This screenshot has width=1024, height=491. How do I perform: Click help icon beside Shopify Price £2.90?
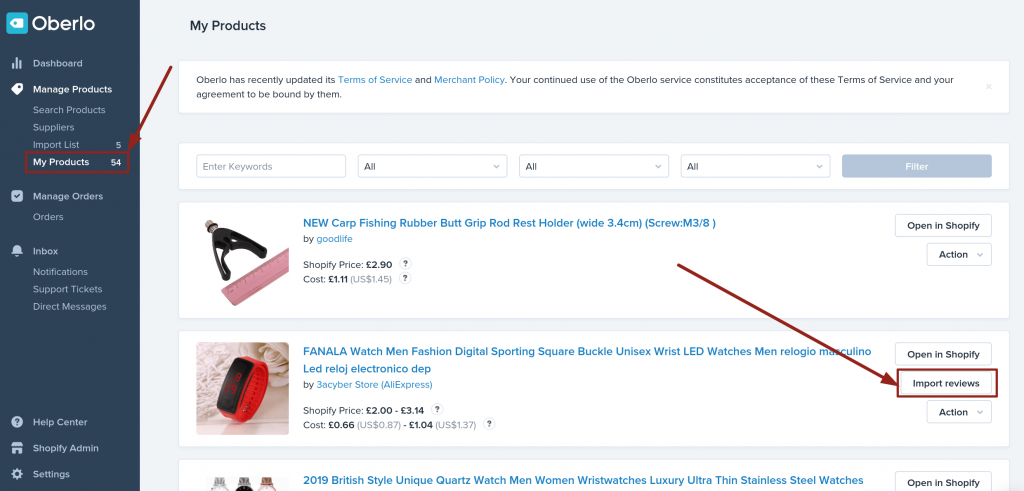tap(406, 264)
